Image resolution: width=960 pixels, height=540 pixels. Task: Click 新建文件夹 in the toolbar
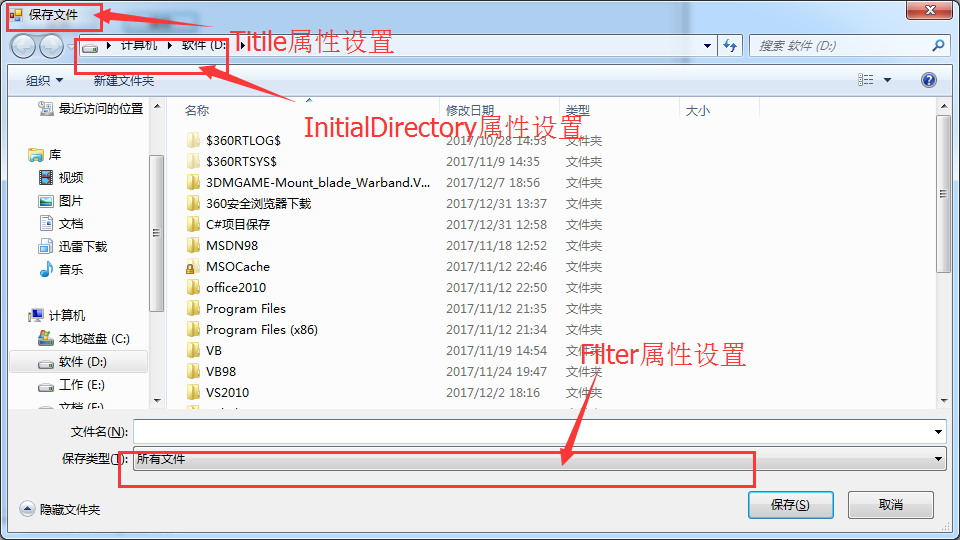click(x=124, y=81)
